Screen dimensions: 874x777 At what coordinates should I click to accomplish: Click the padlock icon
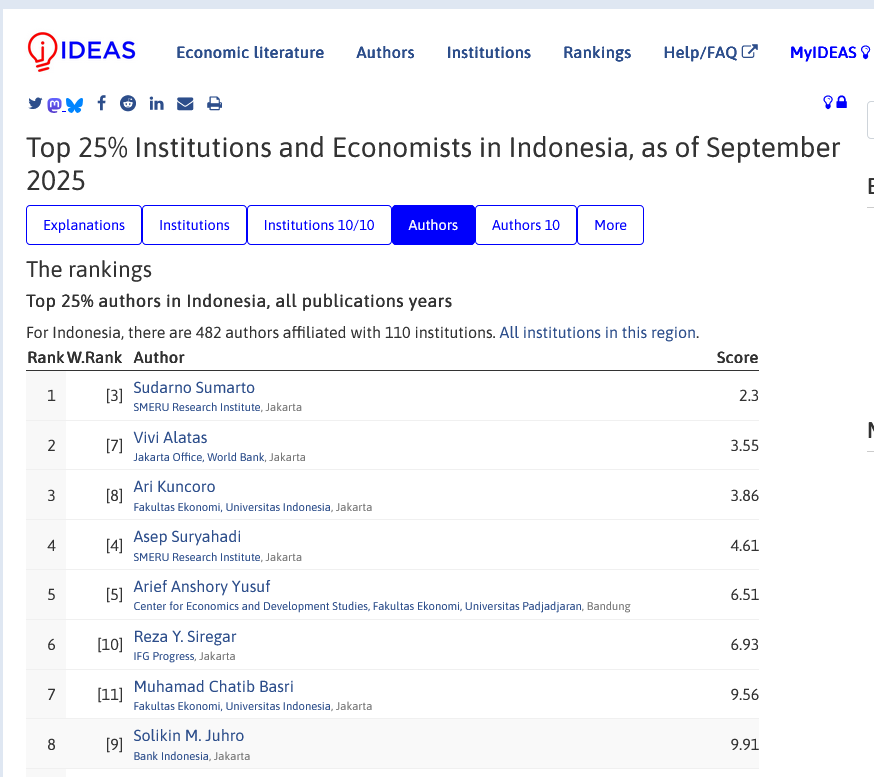[x=842, y=102]
